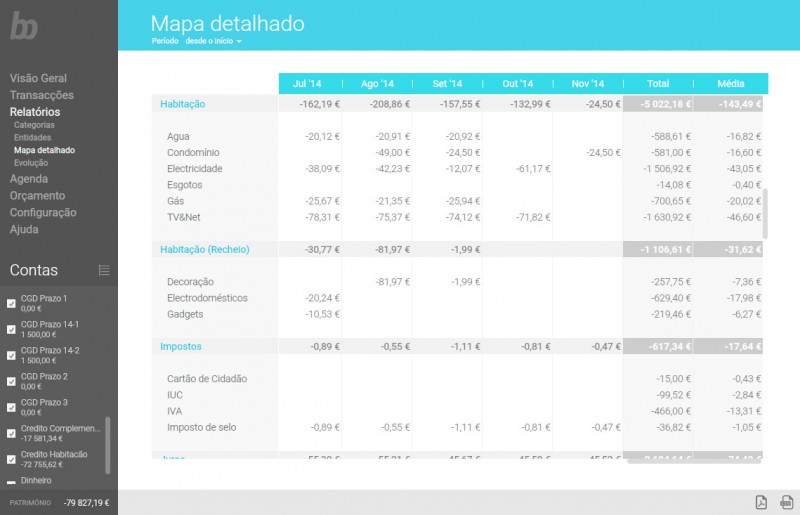
Task: Disable the Credito Habitacão account checkbox
Action: tap(11, 459)
